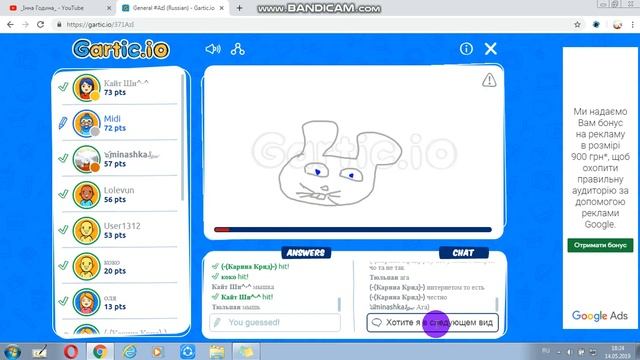Click the 13 pts player avatar
The height and width of the screenshot is (360, 640).
click(87, 302)
